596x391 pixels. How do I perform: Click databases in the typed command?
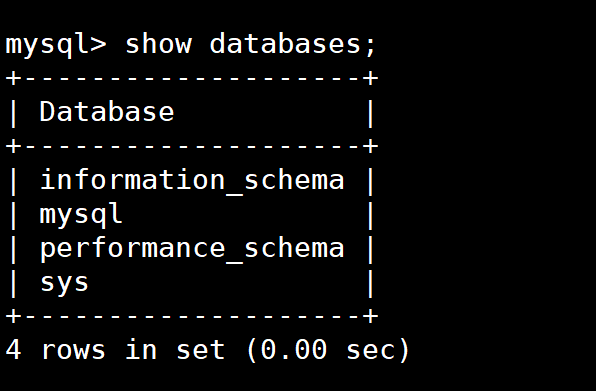285,44
